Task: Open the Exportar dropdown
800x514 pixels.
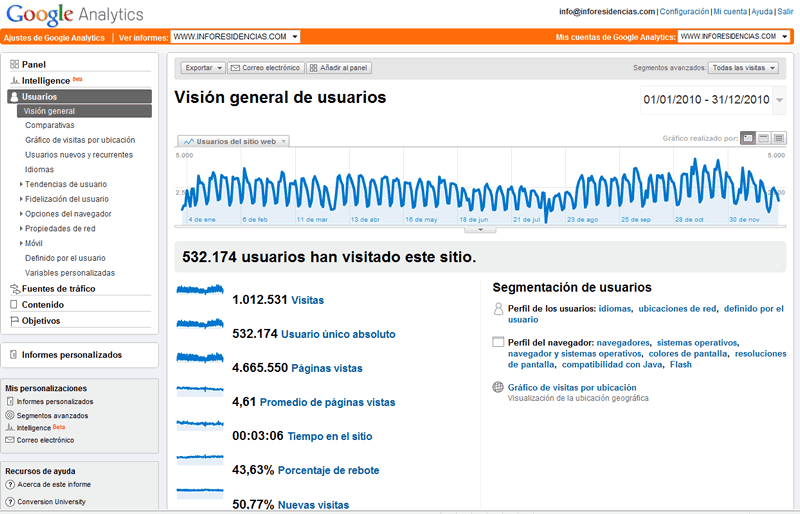Action: [203, 68]
